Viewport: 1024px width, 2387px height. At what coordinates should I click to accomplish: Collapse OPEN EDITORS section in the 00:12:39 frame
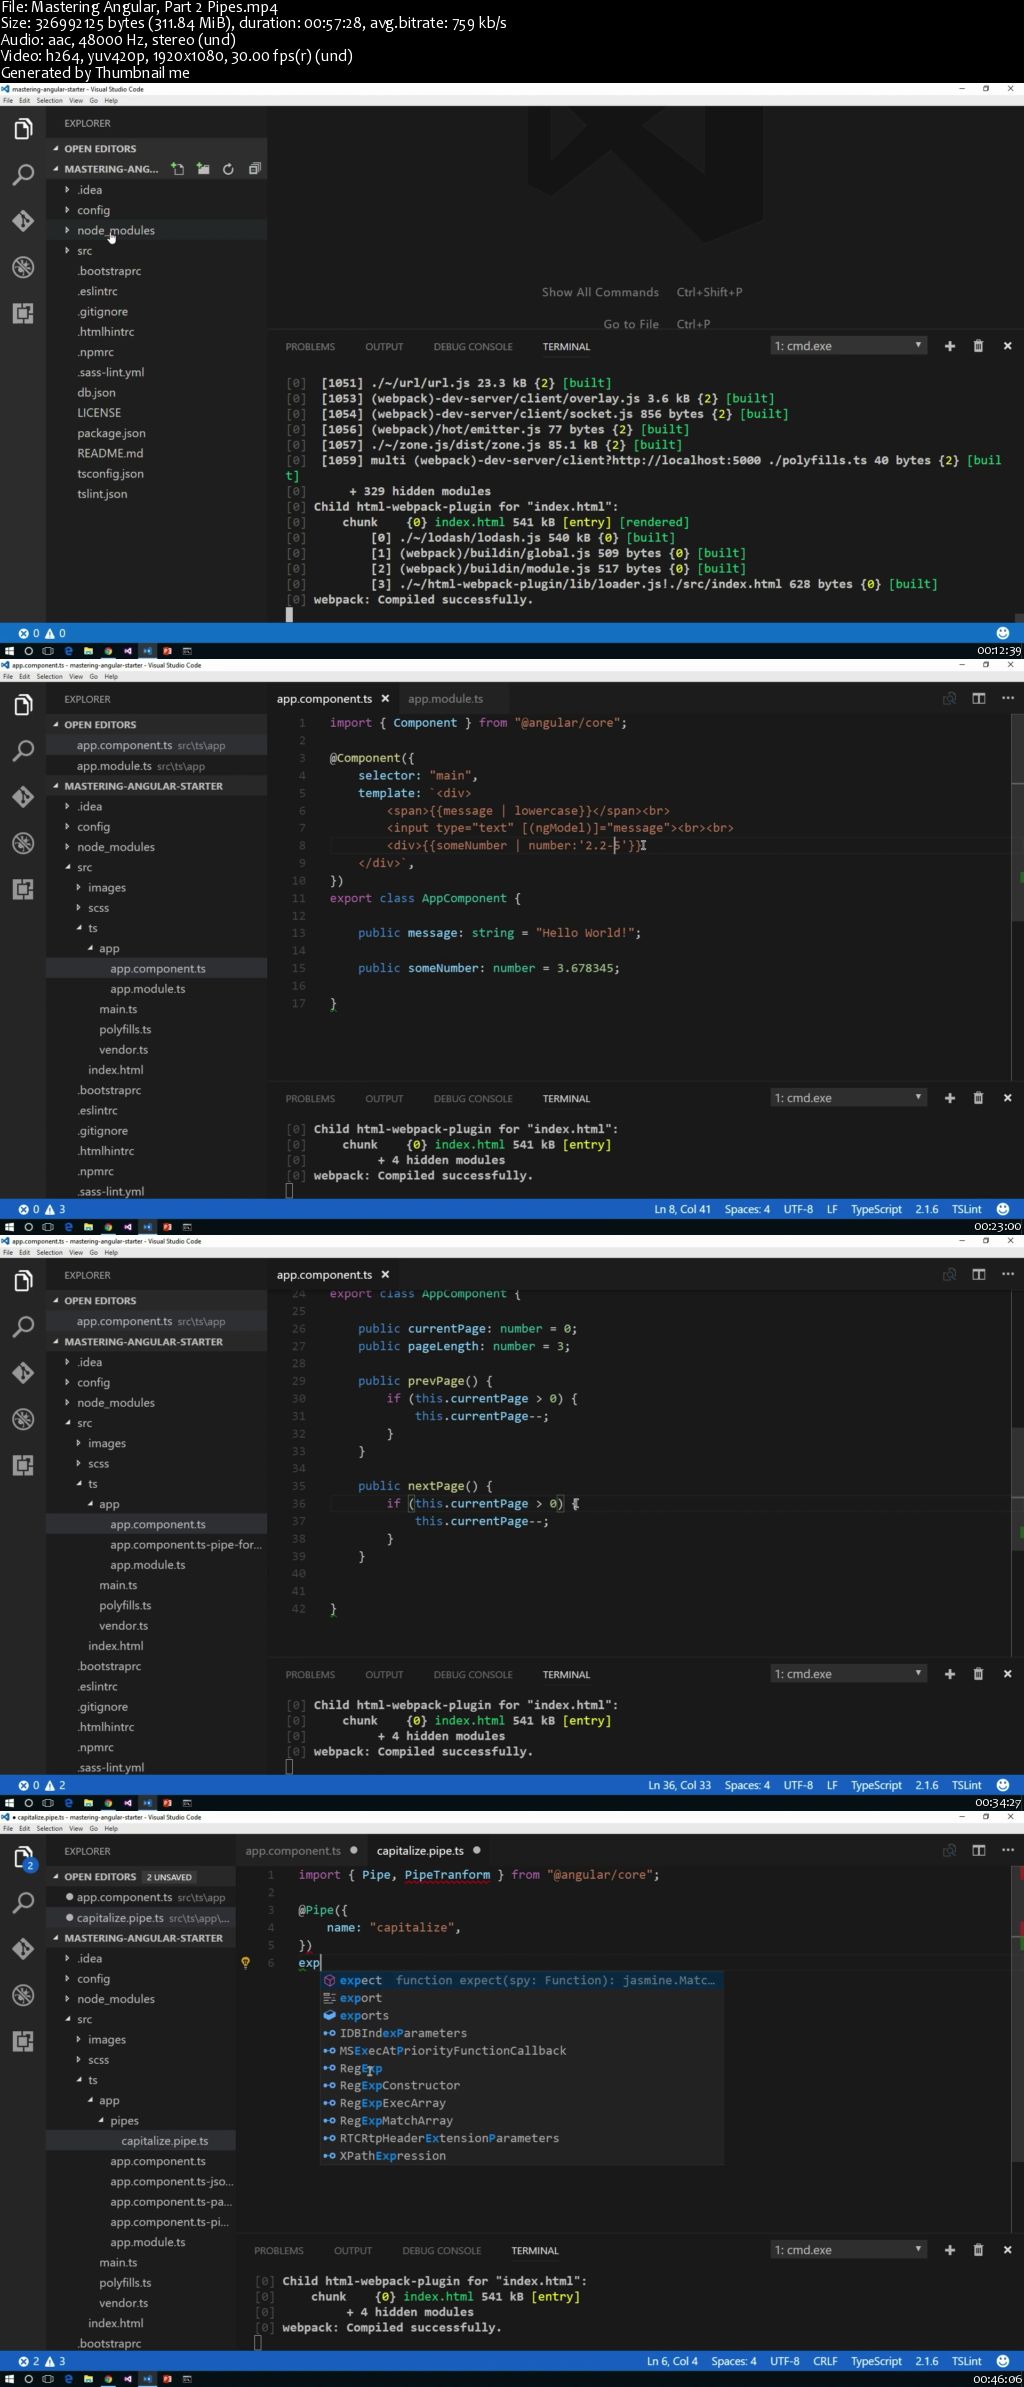(x=100, y=148)
